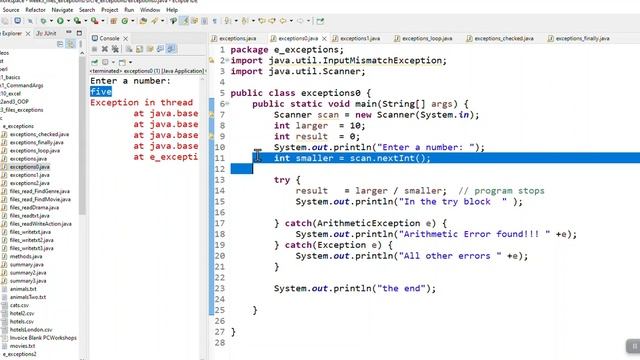Maximize the Package Explorer view
Image resolution: width=640 pixels, height=360 pixels.
(79, 33)
